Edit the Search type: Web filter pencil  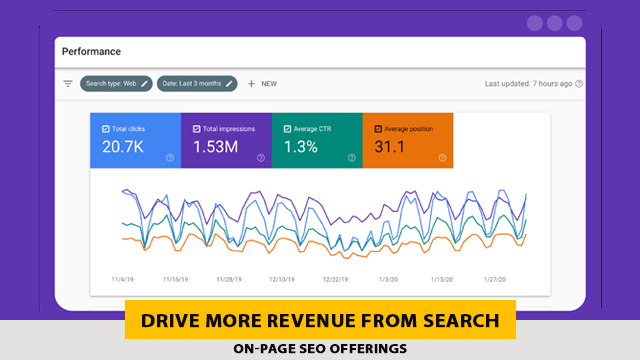coord(144,84)
